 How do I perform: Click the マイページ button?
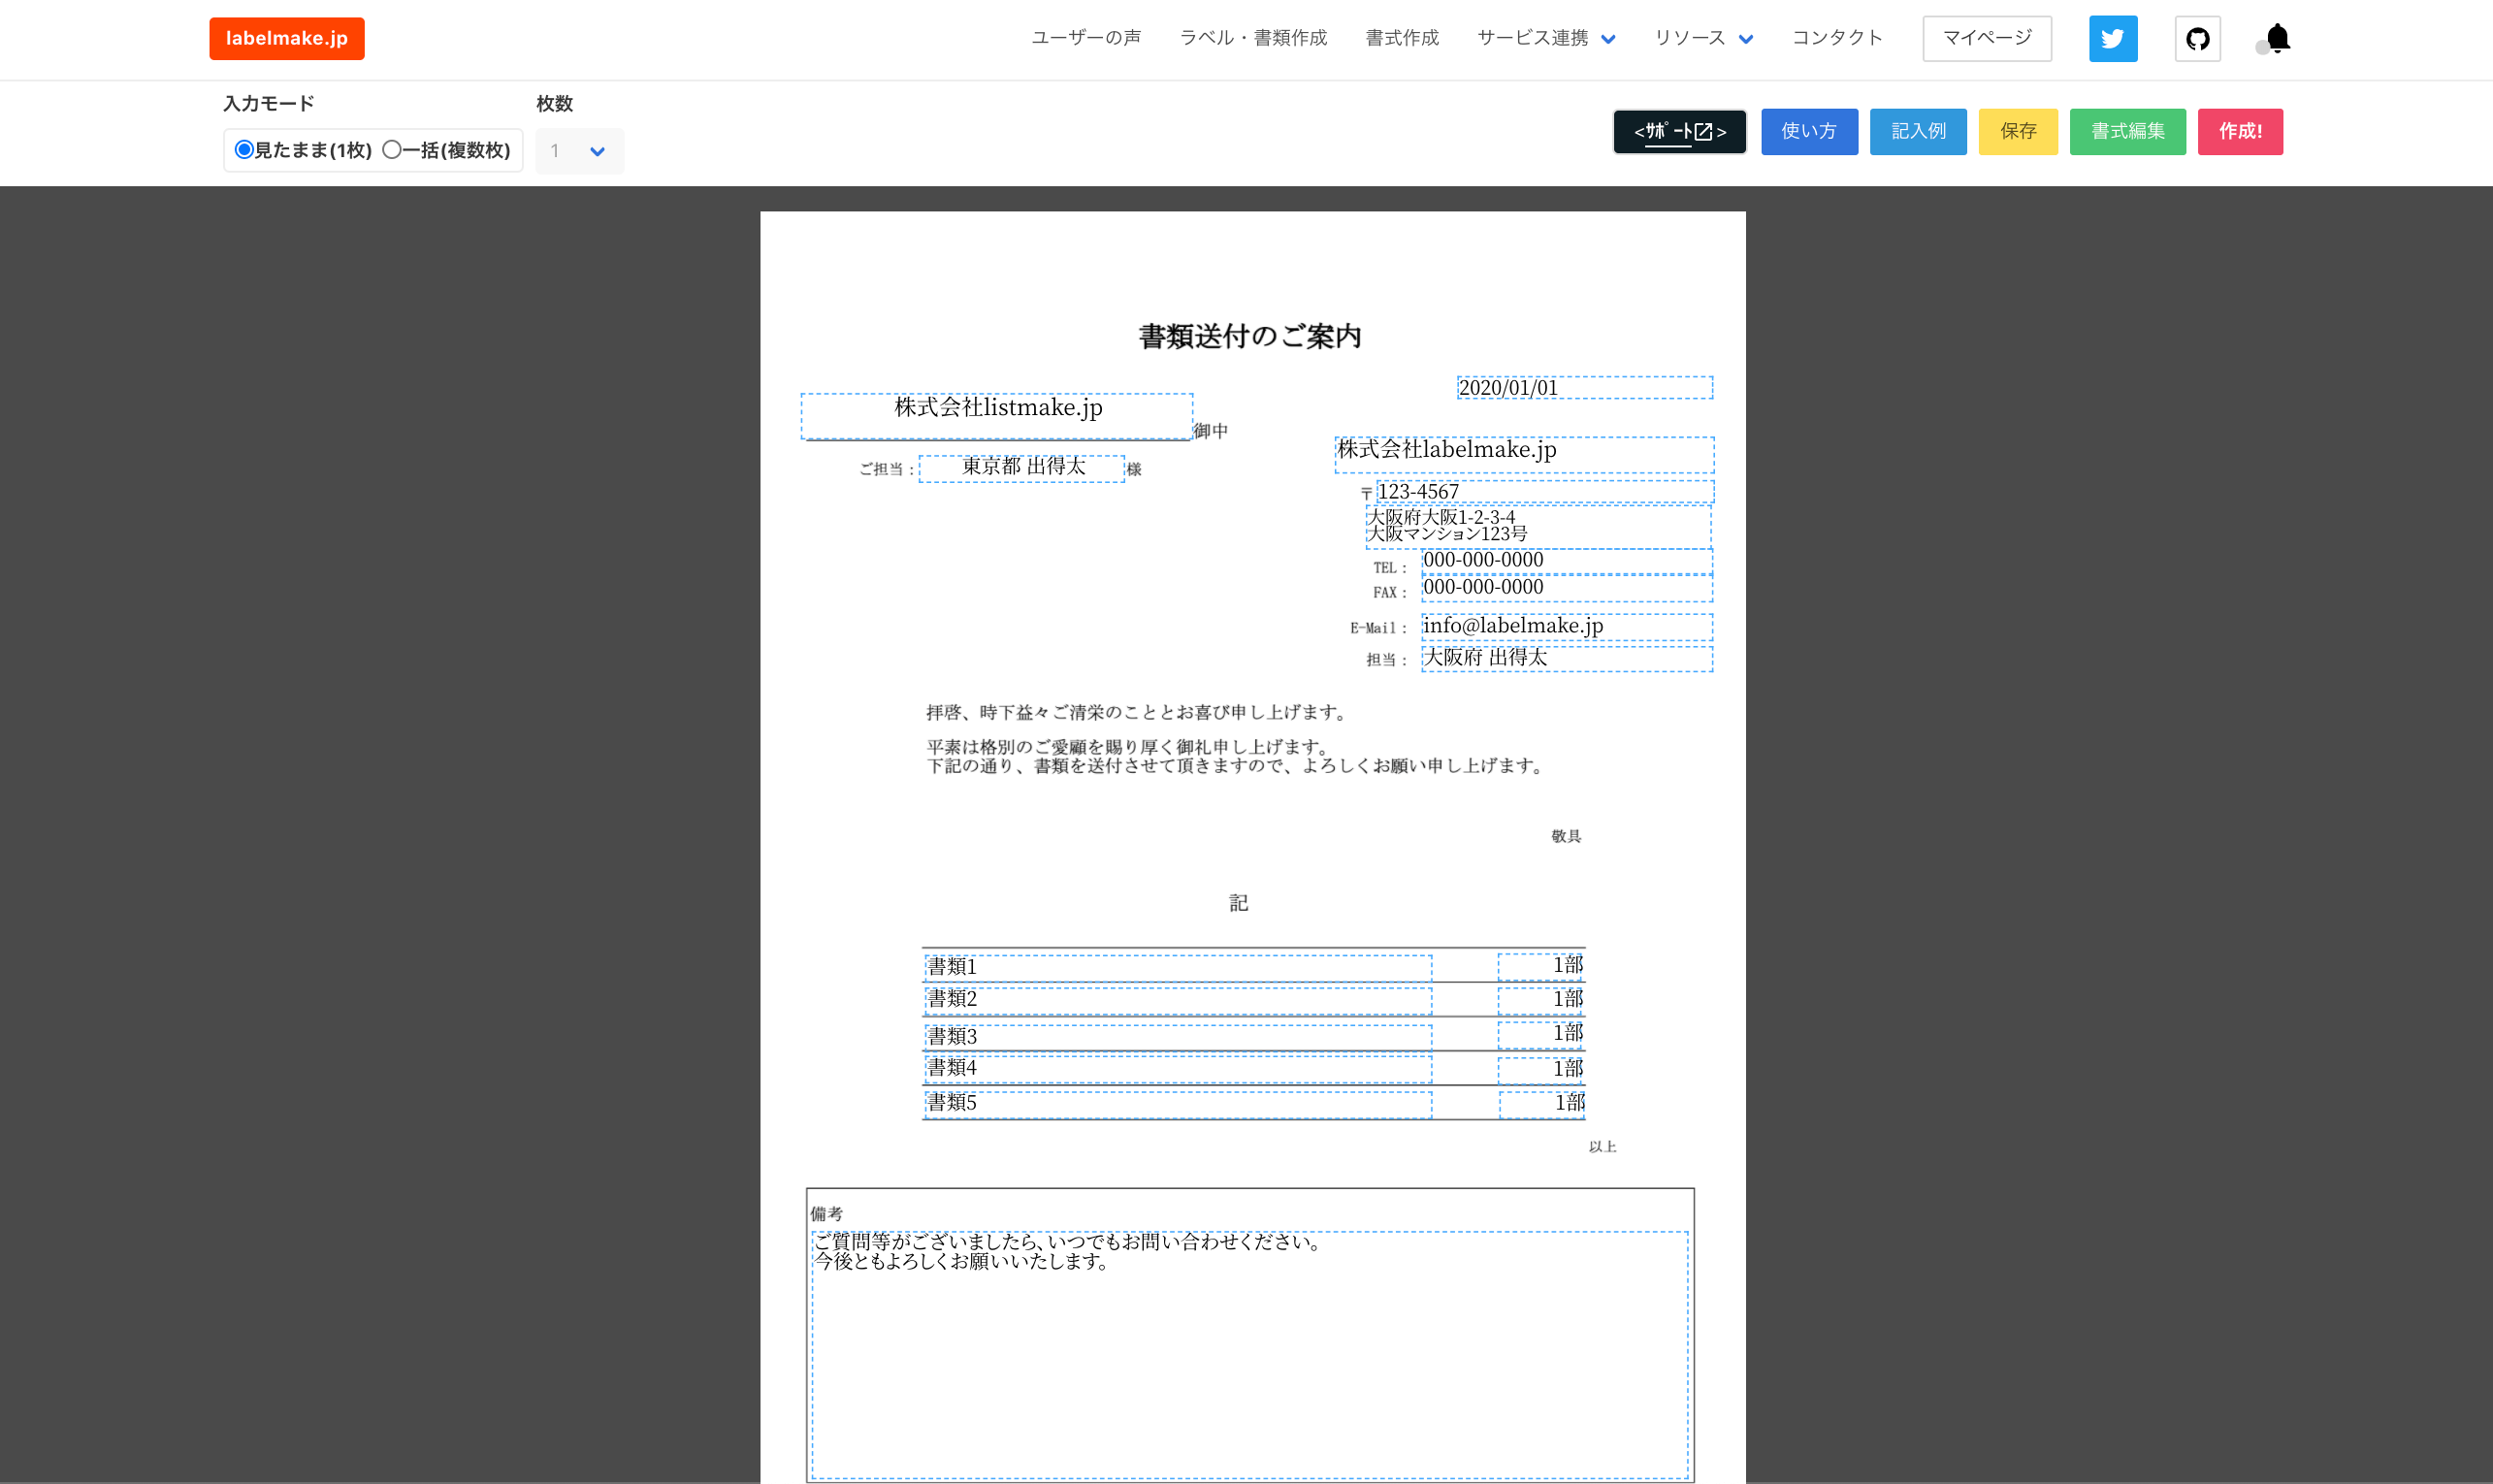click(1986, 38)
